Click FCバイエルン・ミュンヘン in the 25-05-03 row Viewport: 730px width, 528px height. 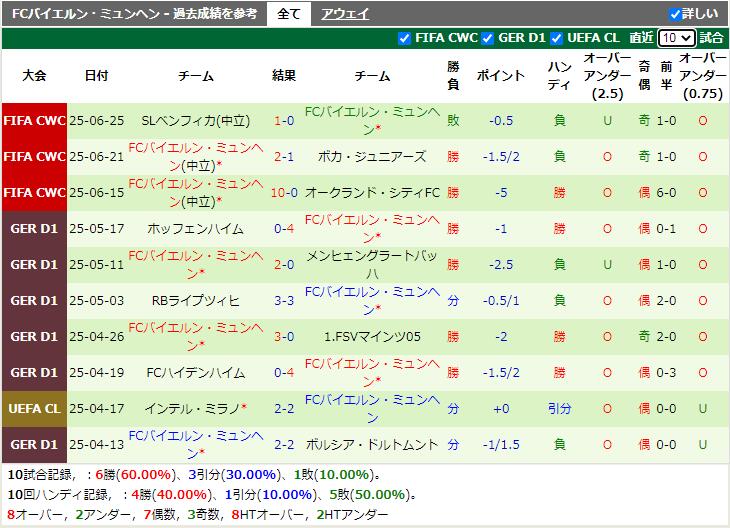[372, 300]
